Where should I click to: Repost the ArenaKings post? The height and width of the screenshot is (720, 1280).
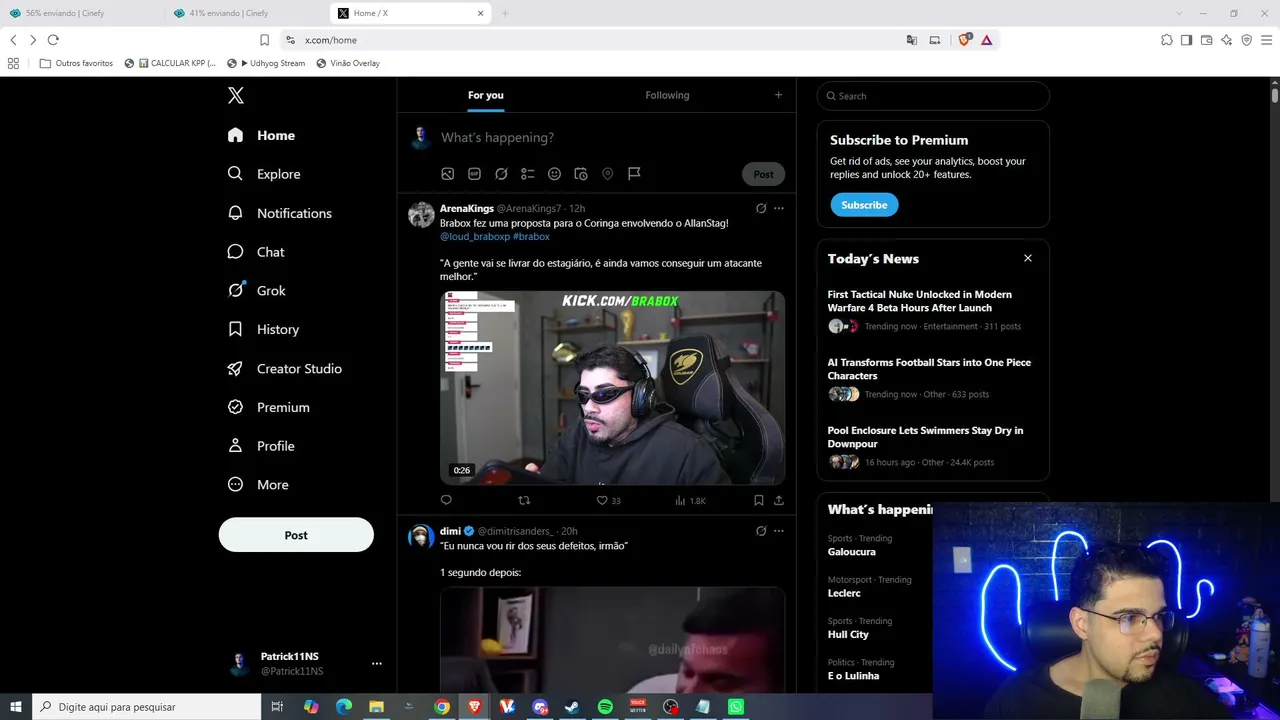click(x=524, y=500)
